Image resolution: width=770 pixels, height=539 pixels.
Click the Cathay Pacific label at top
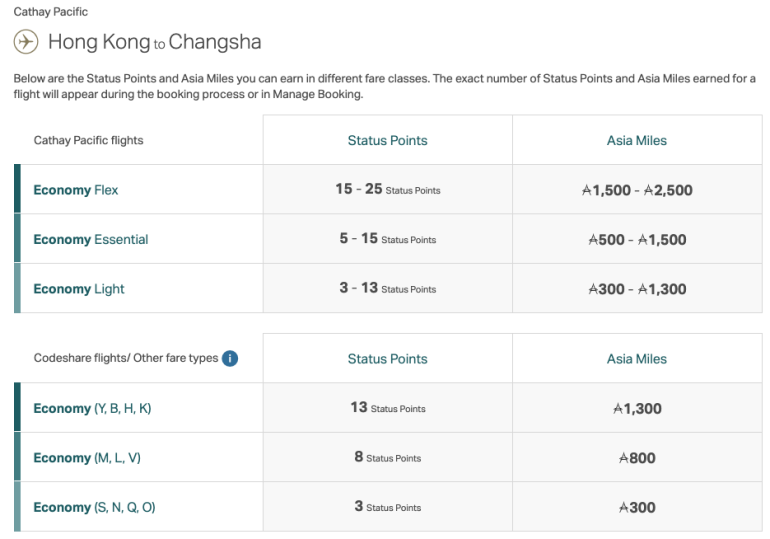click(51, 12)
